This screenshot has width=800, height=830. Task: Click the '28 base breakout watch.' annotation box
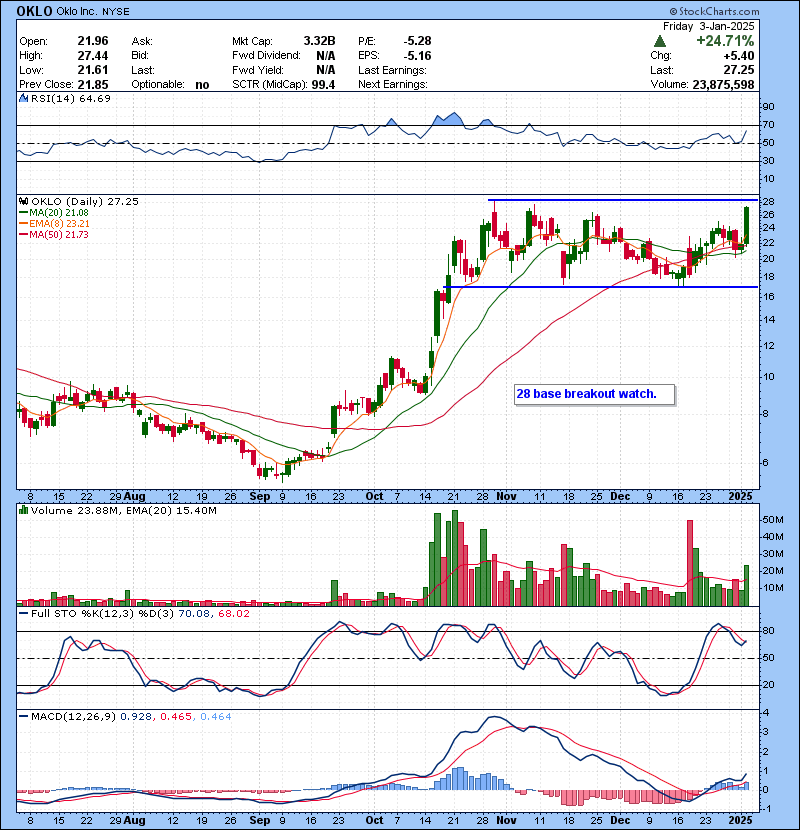tap(595, 394)
